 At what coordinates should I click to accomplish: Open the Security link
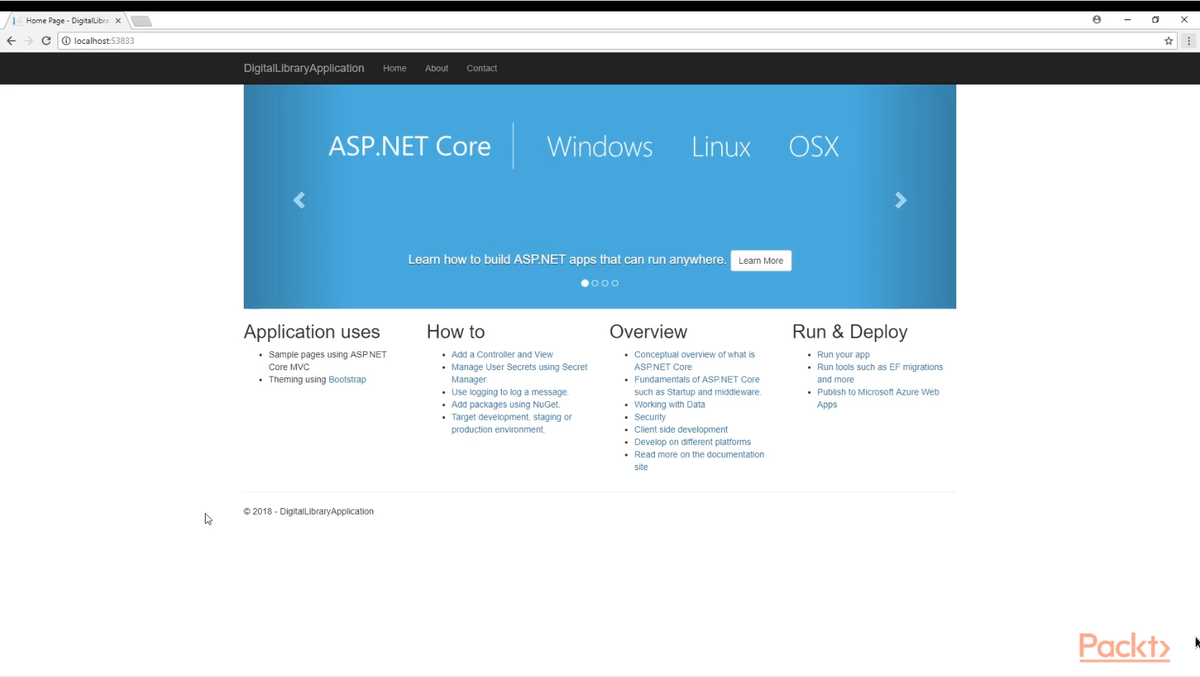pos(650,417)
